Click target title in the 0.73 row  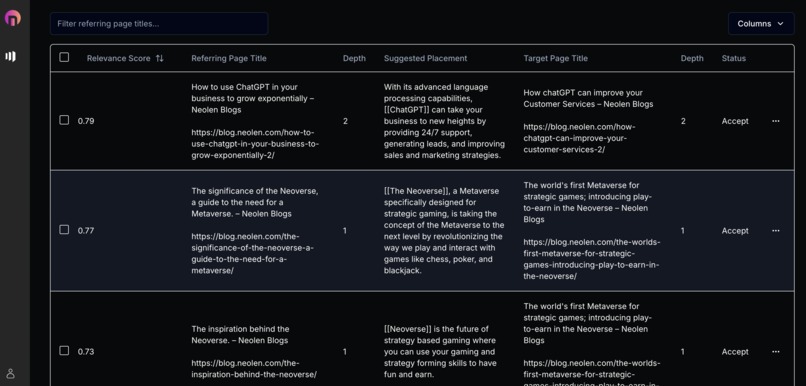588,323
